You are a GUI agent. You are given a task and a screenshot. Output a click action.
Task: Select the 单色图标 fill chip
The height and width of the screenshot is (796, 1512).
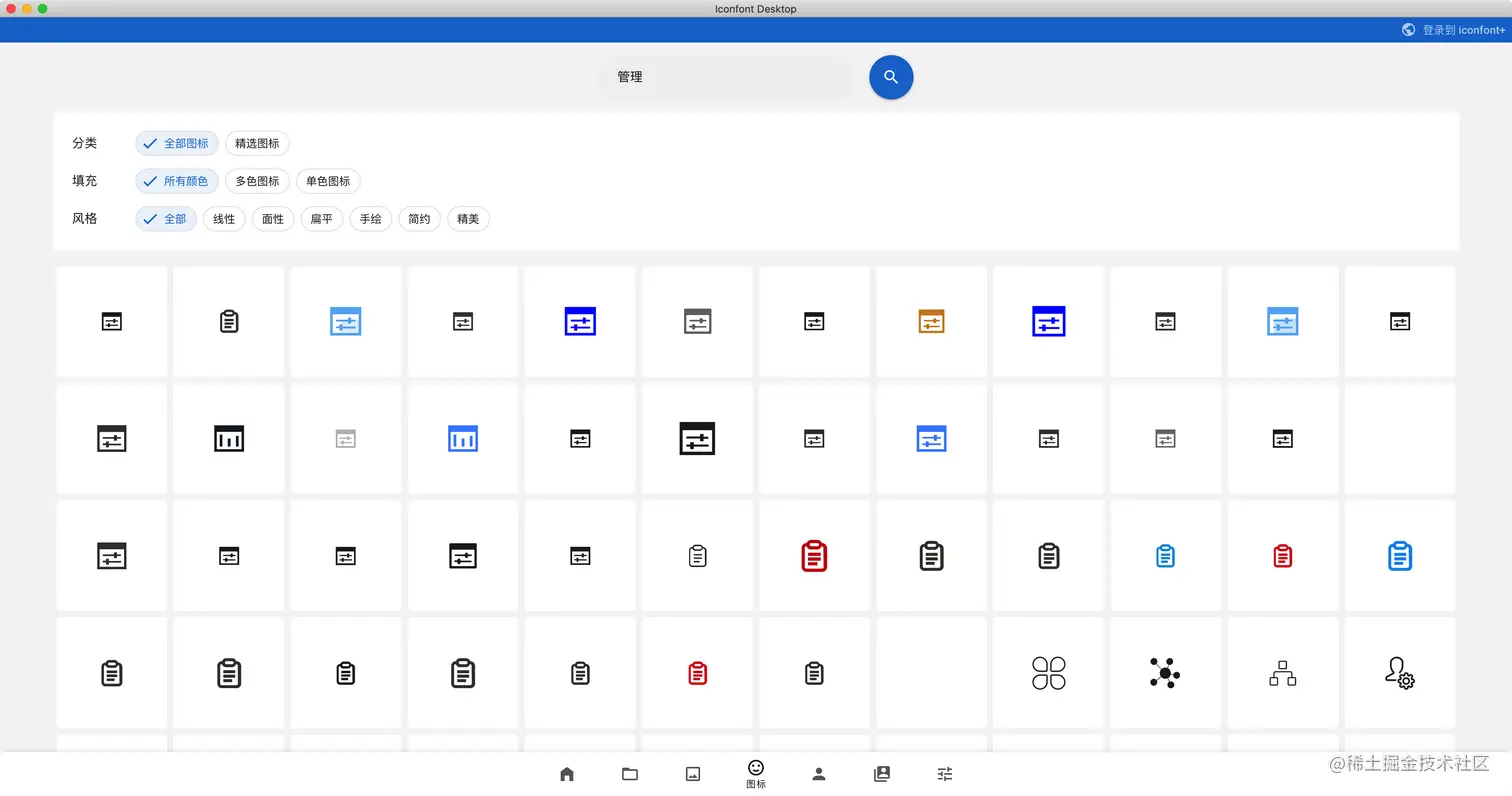tap(328, 181)
